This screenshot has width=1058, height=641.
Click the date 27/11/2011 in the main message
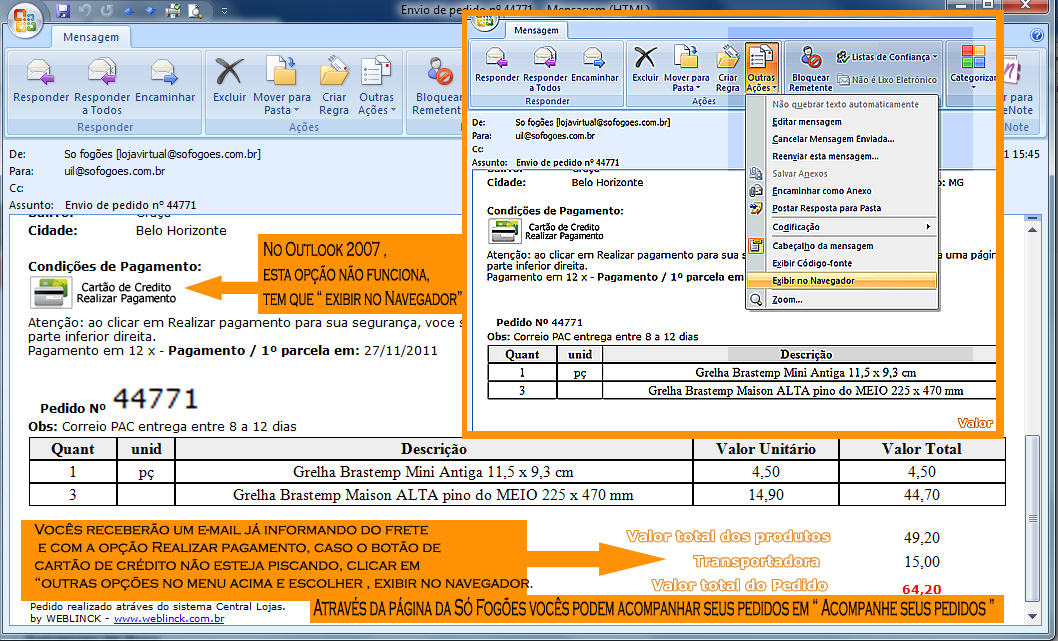401,351
